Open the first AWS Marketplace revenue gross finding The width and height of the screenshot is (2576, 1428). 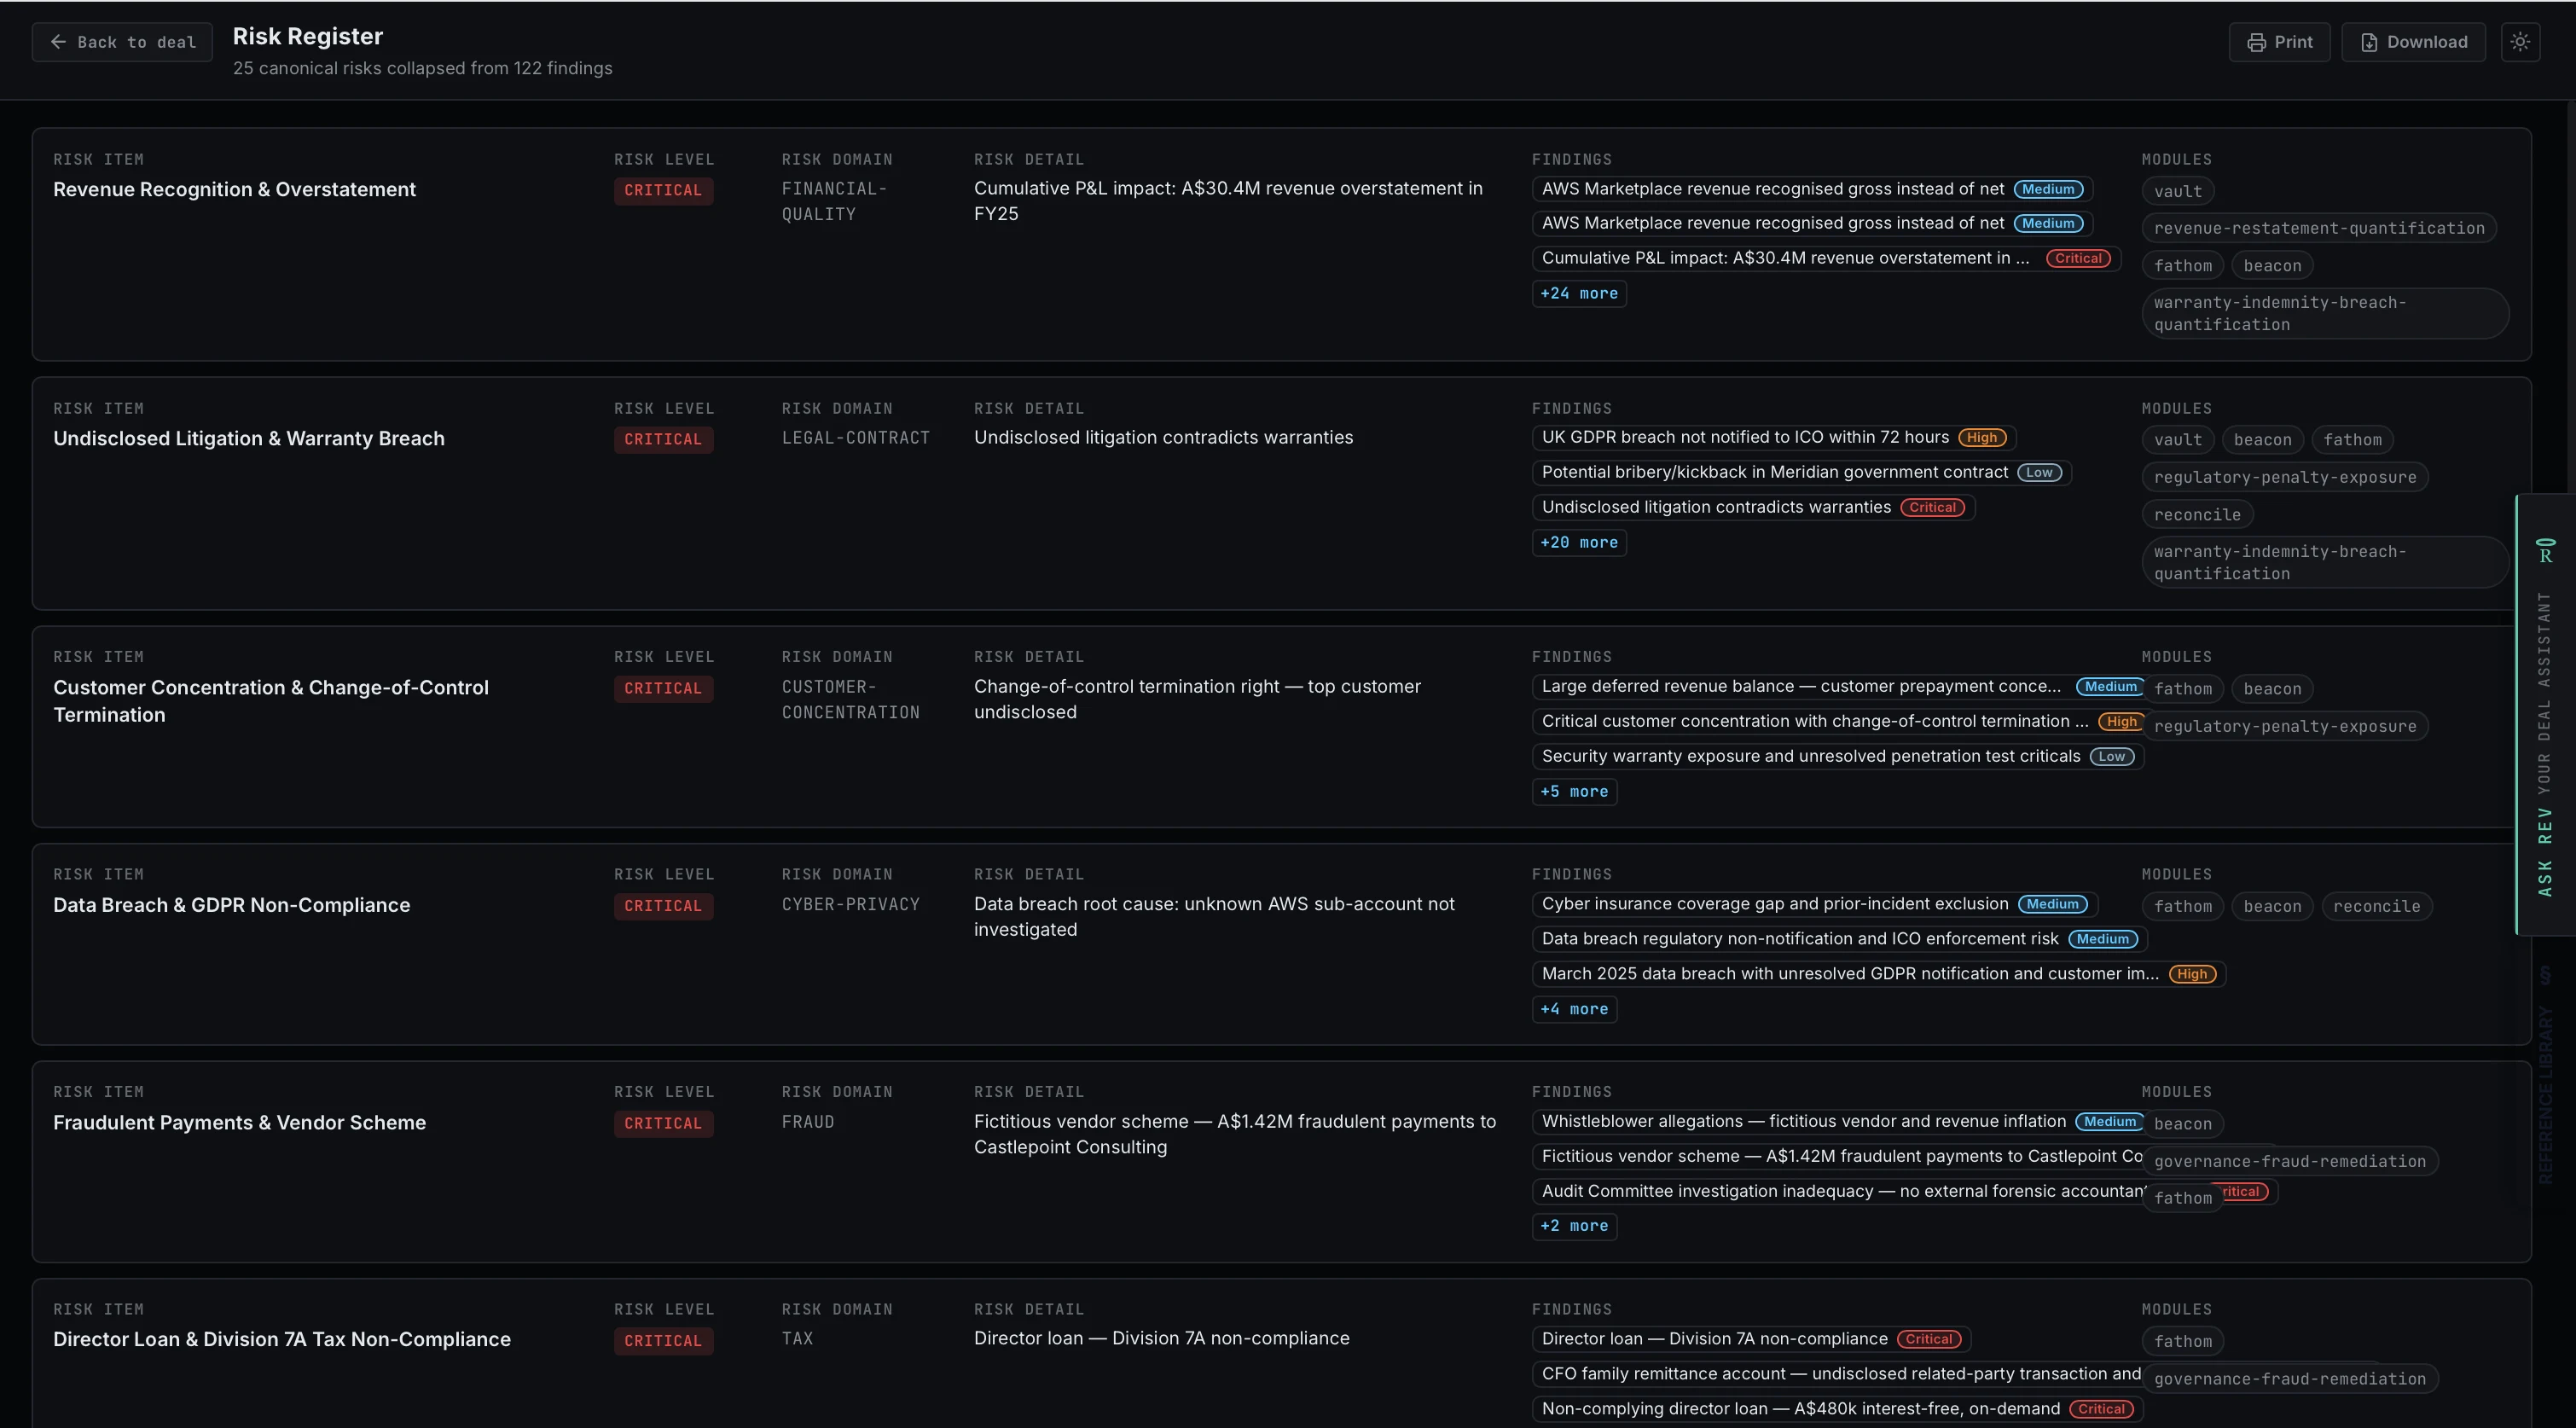pos(1812,189)
